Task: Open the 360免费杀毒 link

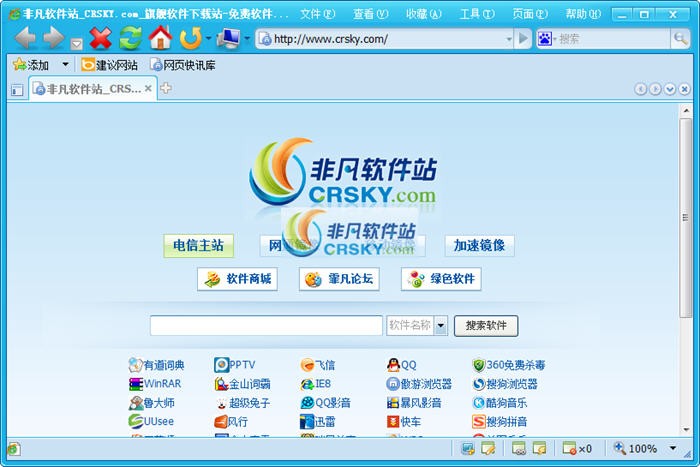Action: coord(509,365)
